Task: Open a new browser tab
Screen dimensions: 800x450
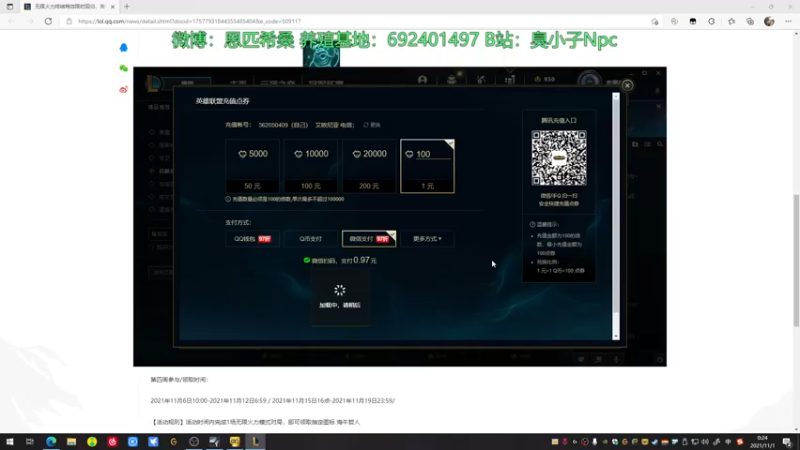Action: [x=127, y=7]
